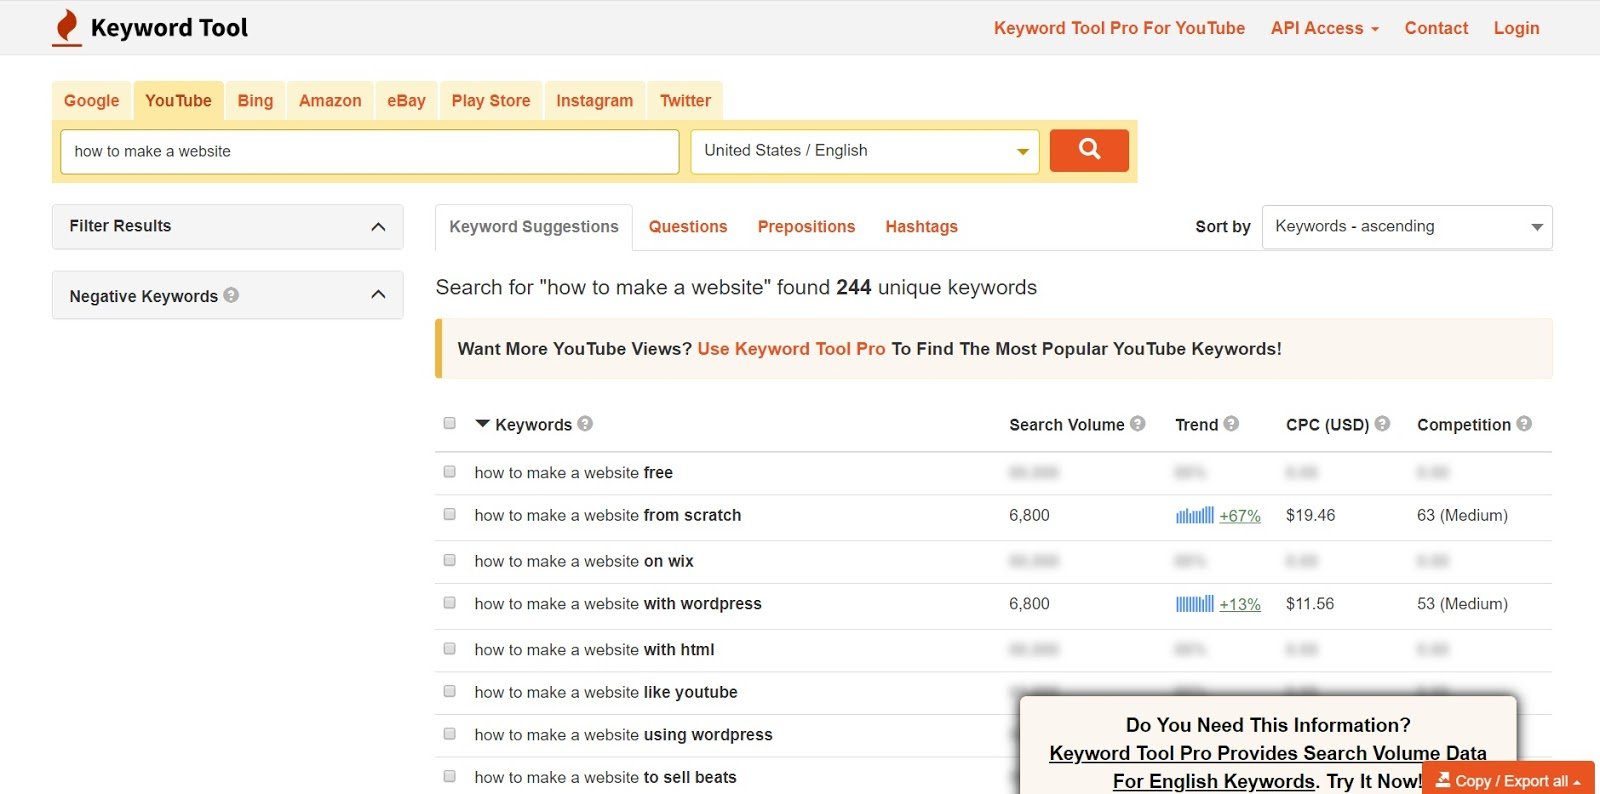Open the Sort by dropdown
The image size is (1600, 794).
1407,227
